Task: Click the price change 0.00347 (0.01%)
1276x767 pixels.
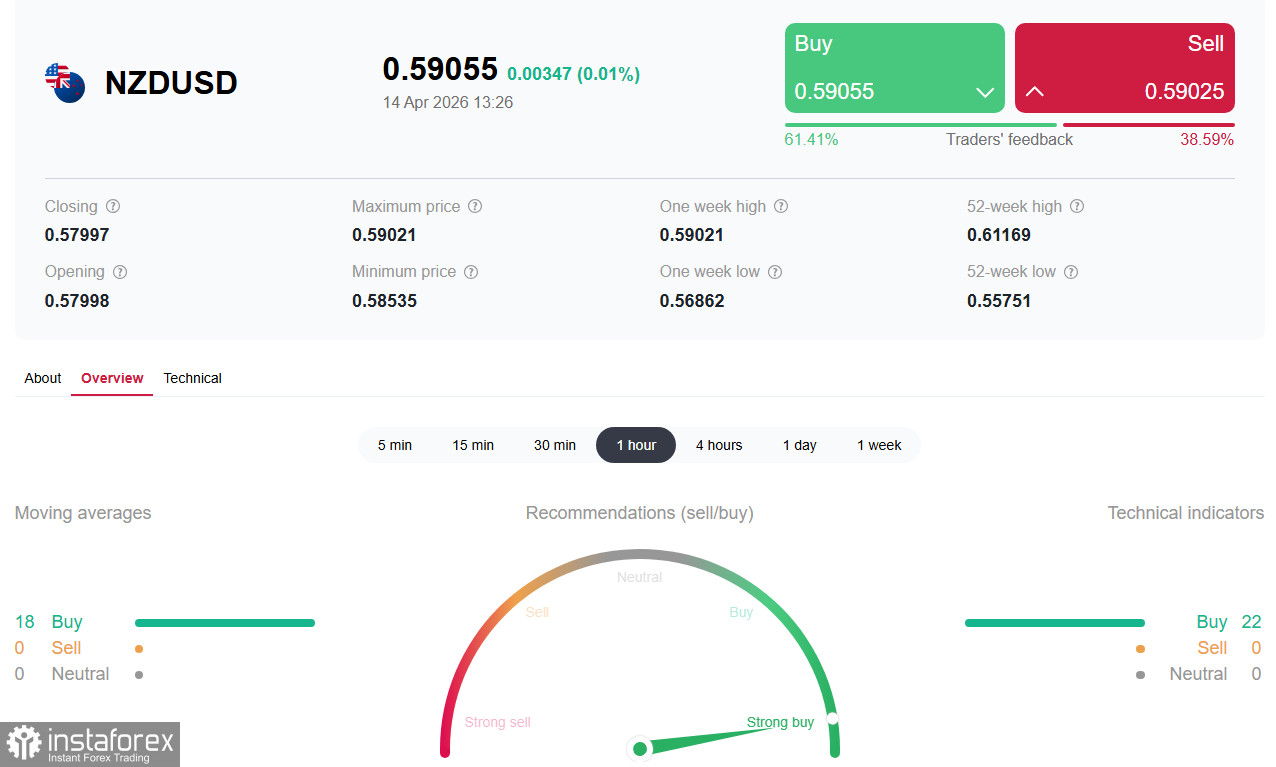Action: point(573,74)
